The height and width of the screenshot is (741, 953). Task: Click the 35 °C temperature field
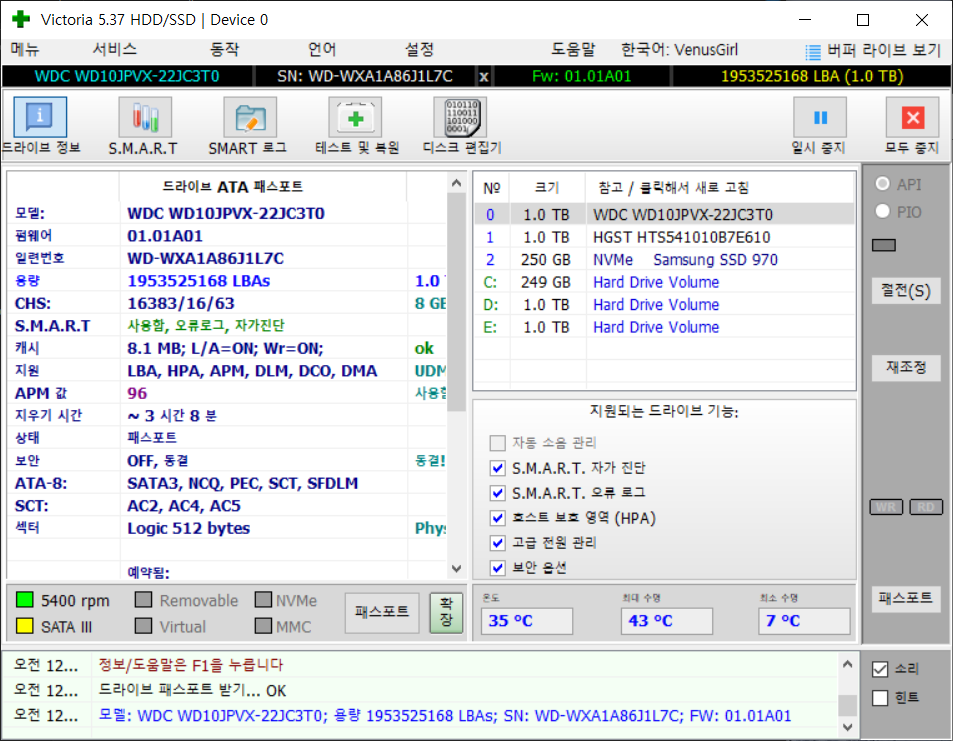coord(526,621)
